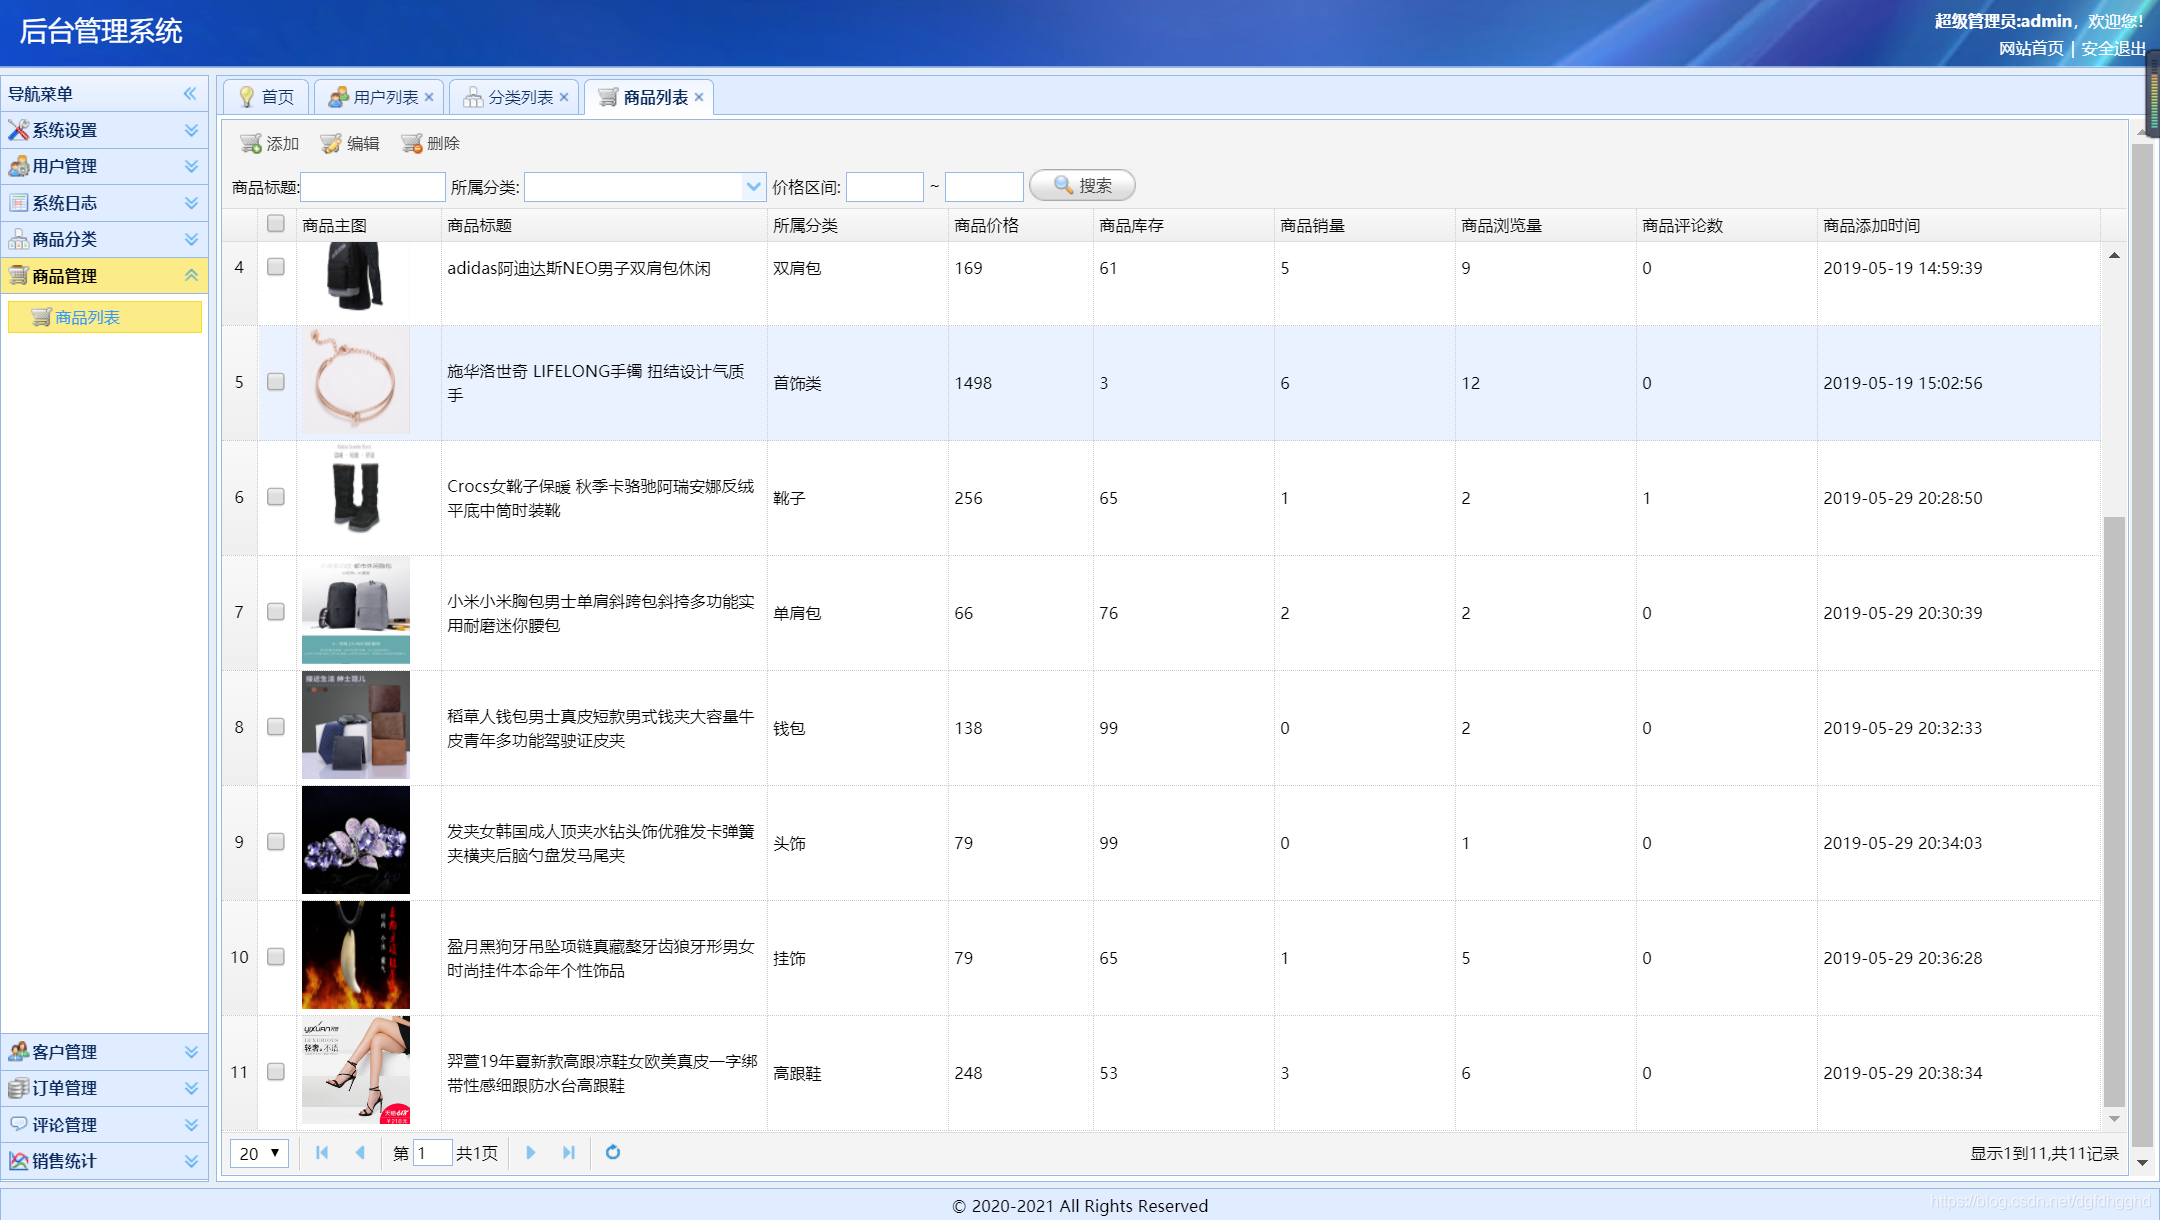Go to the previous page
This screenshot has height=1220, width=2160.
[x=360, y=1153]
